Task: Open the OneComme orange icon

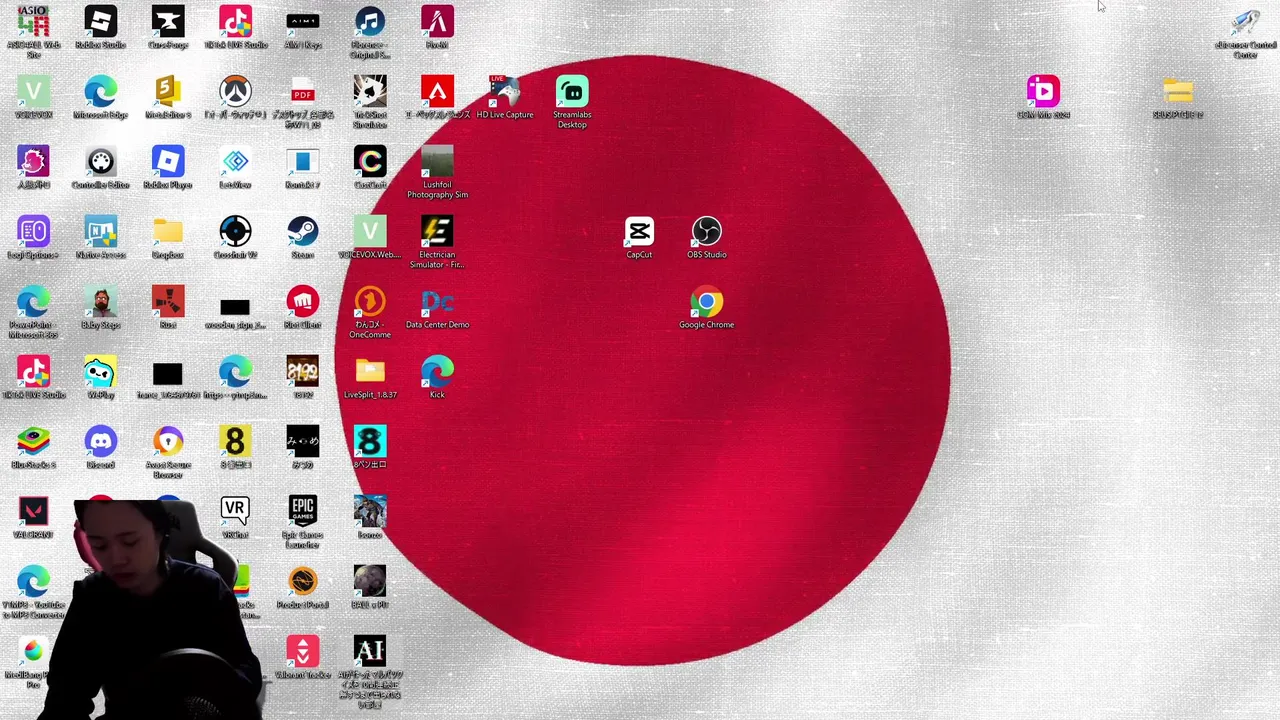Action: (370, 312)
